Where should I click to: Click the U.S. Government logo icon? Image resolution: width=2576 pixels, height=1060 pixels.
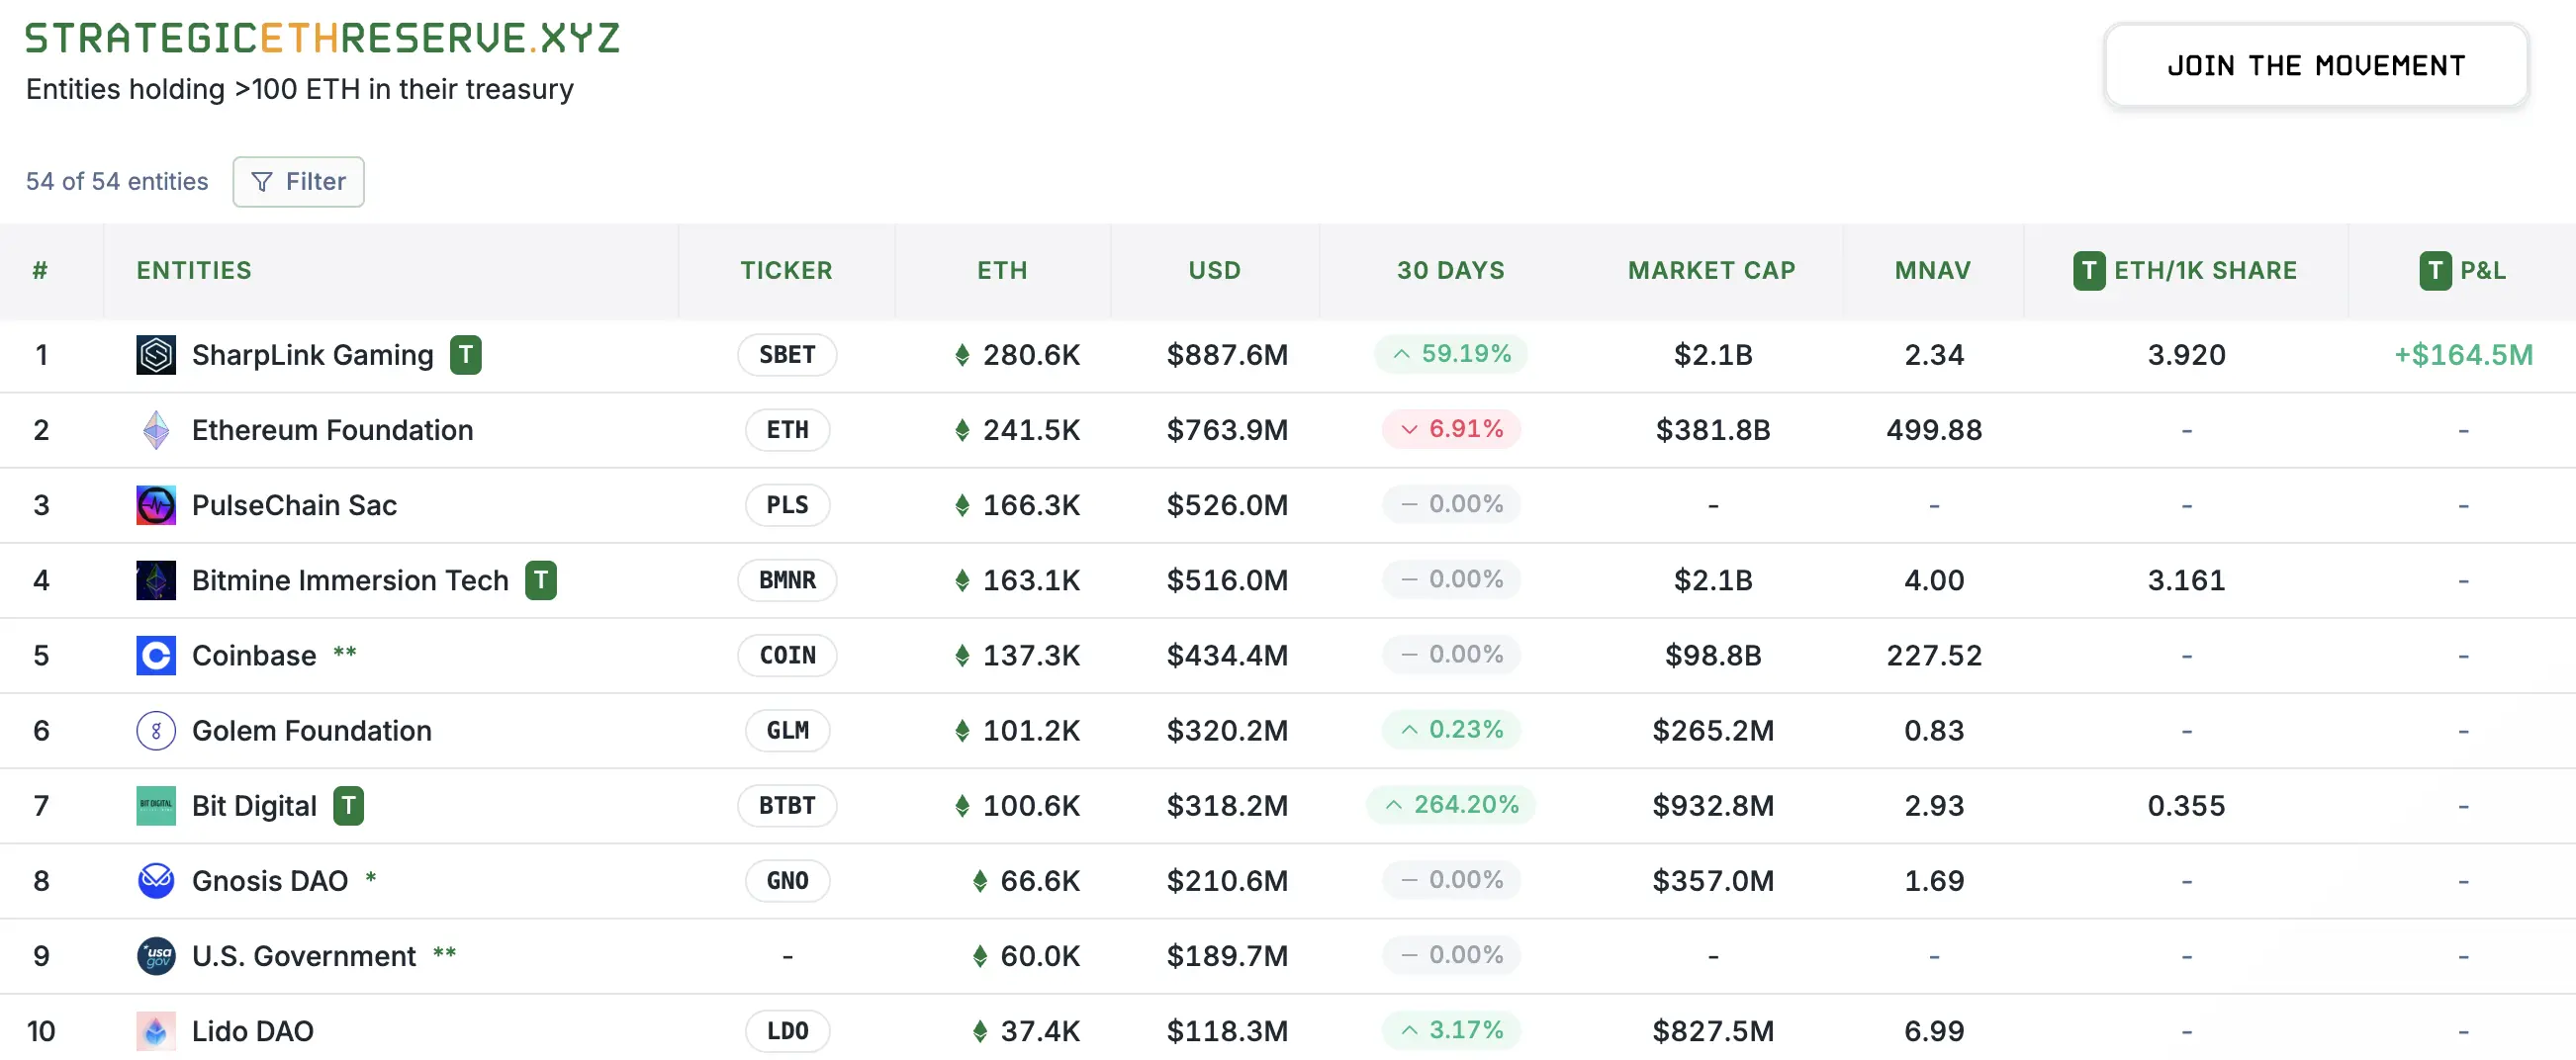156,956
